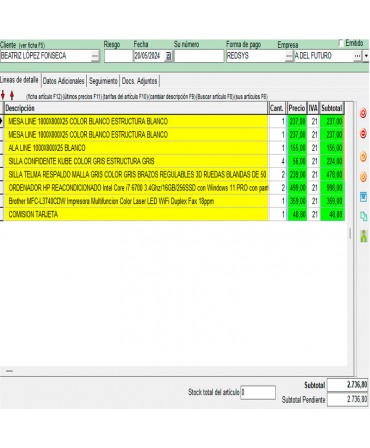Open the Forma de pago lookup button
The width and height of the screenshot is (370, 448).
[x=289, y=56]
